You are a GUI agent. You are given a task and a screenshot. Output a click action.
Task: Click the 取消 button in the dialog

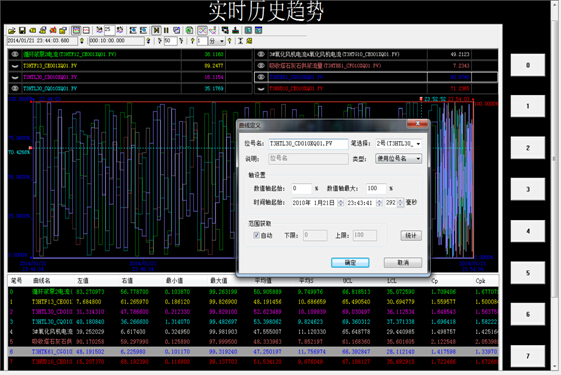pos(403,263)
